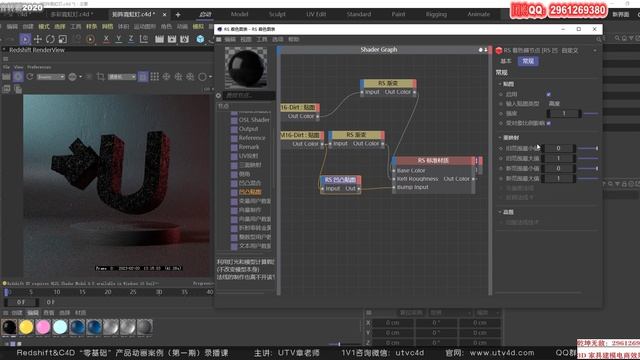Open the arrow menu at attribute panel header right

(595, 51)
